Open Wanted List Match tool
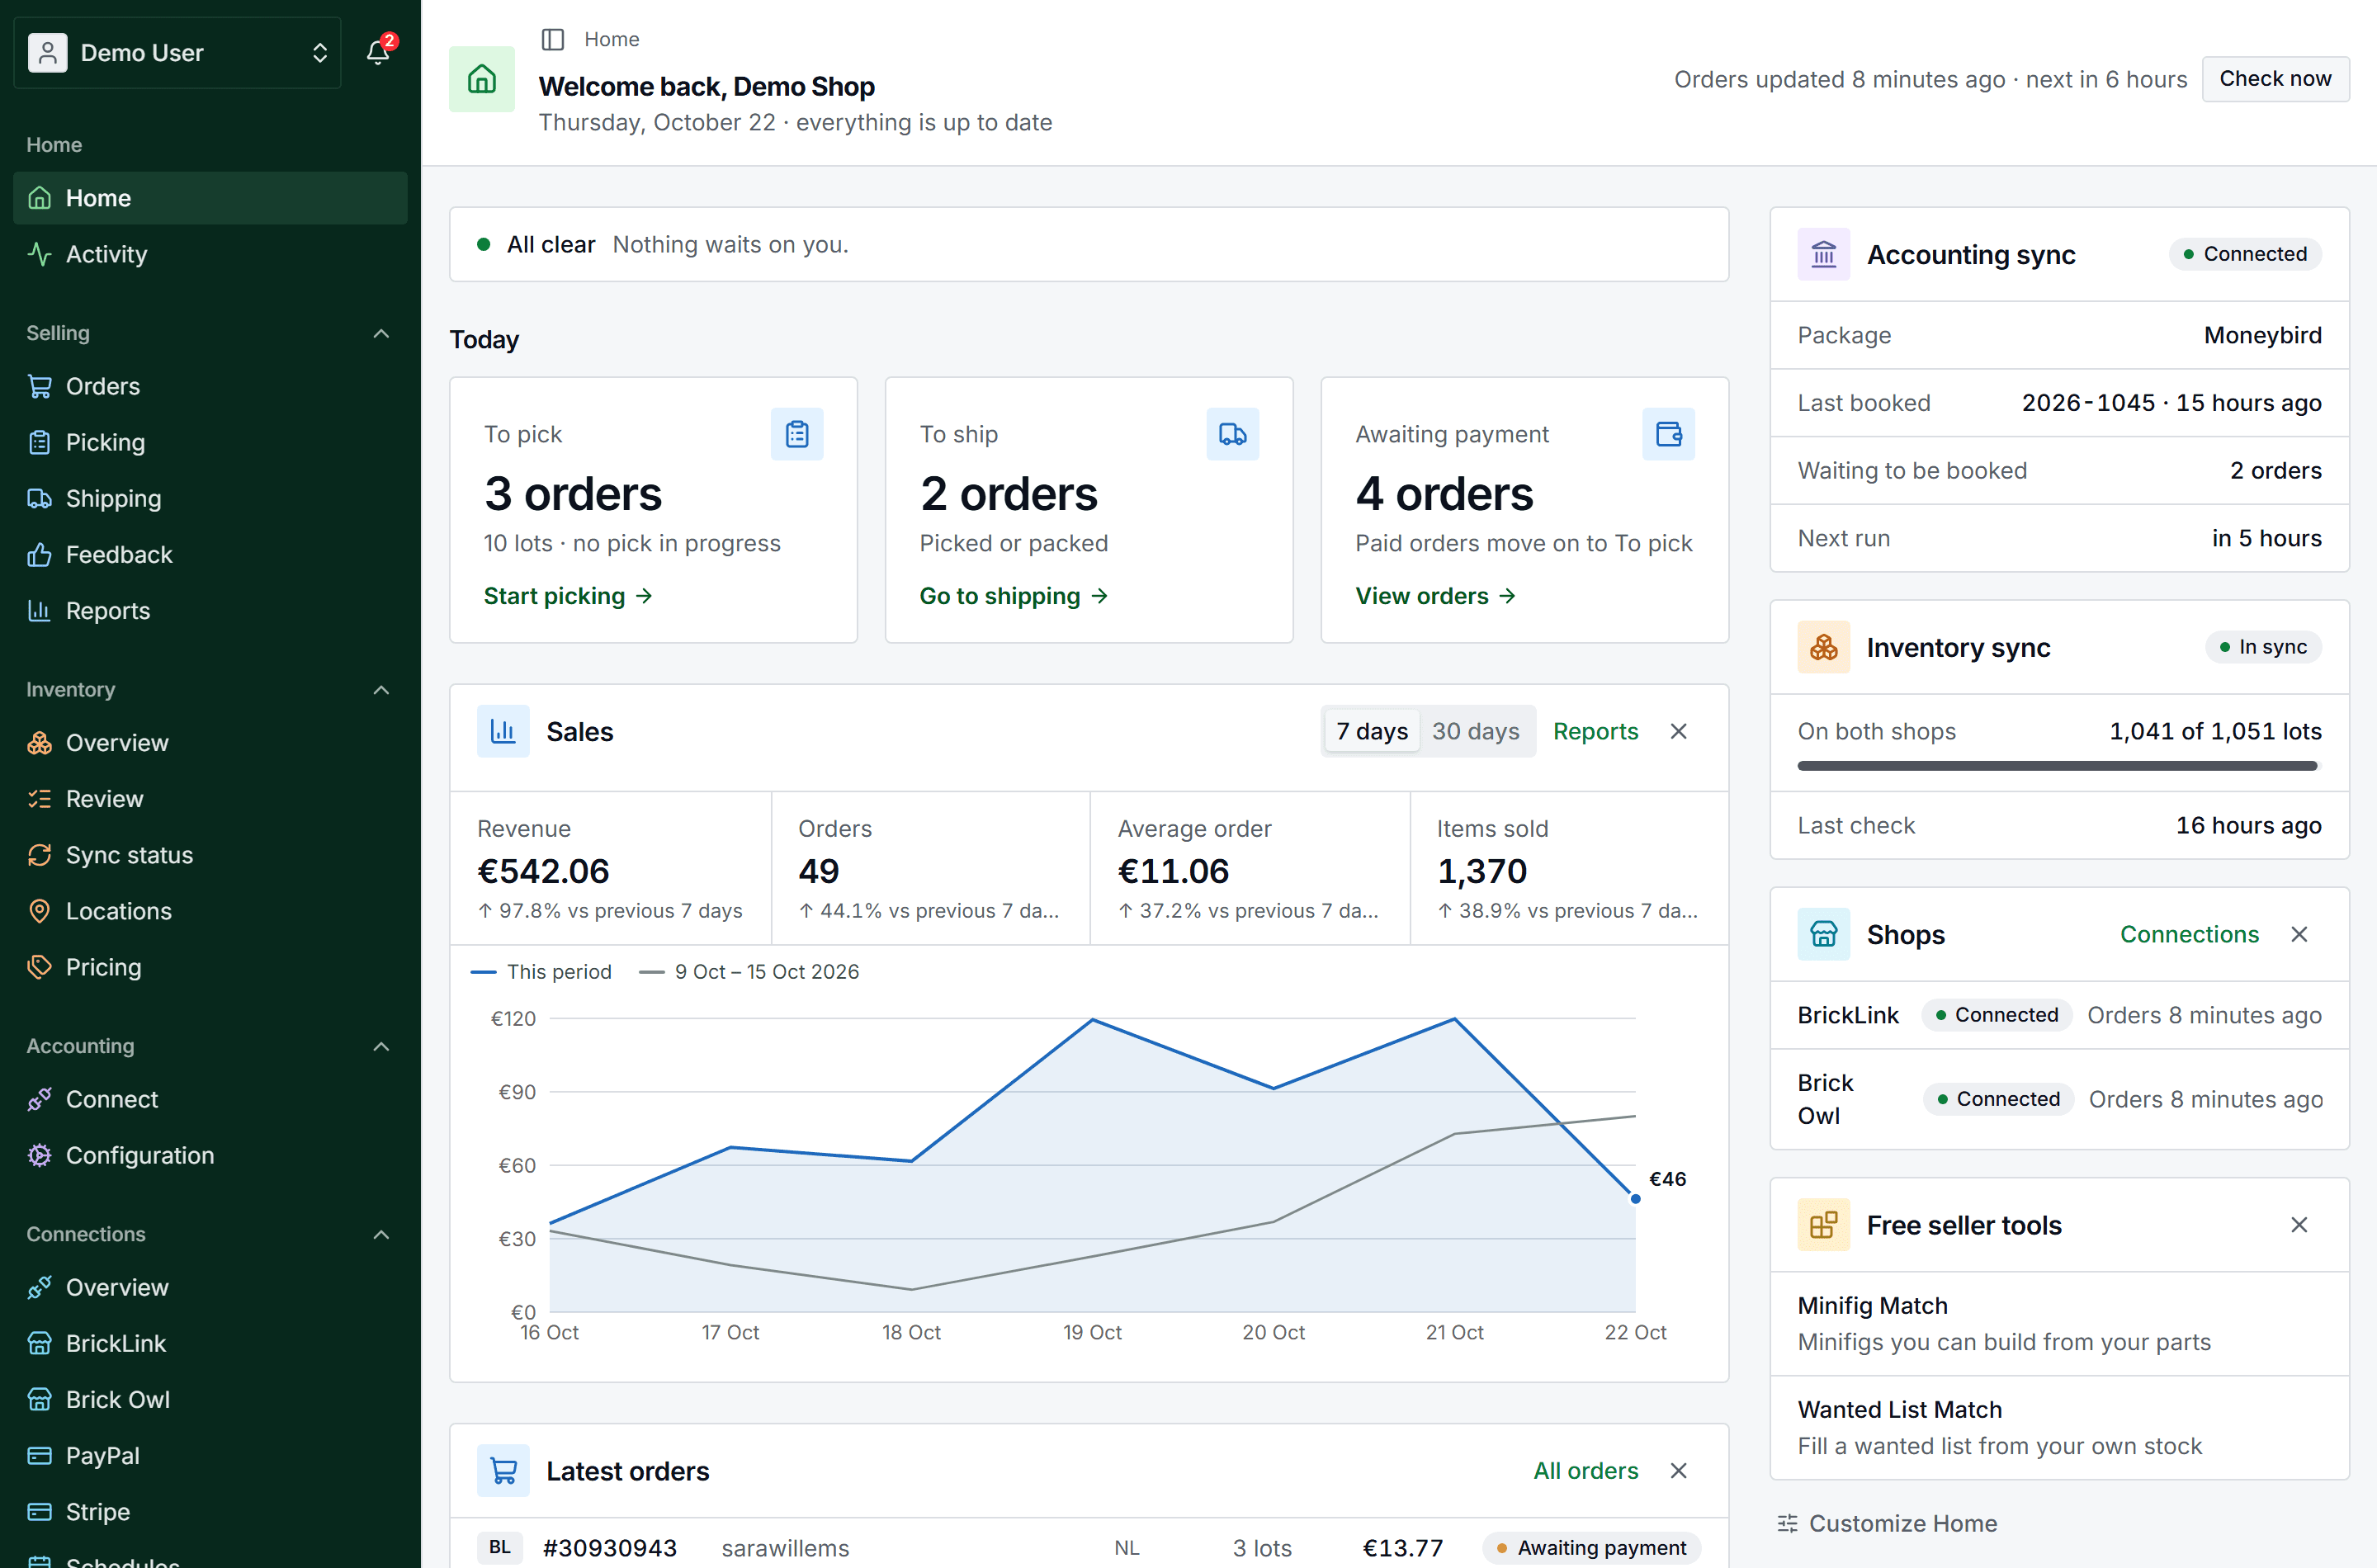The image size is (2377, 1568). click(2059, 1428)
